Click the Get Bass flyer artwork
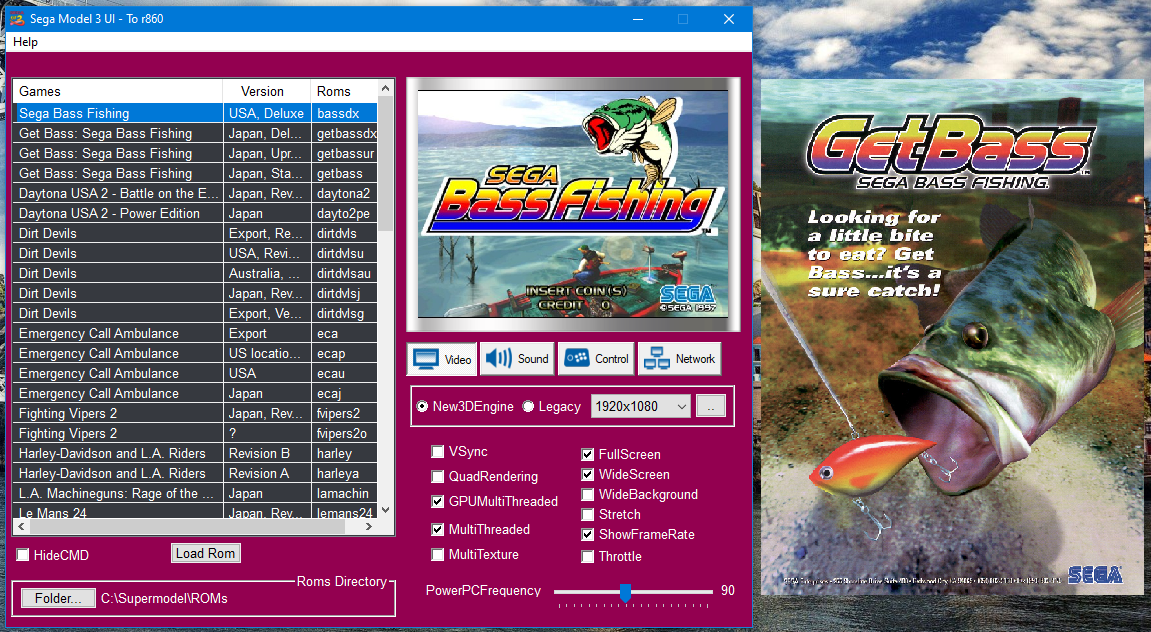Screen dimensions: 1151x632 951,337
